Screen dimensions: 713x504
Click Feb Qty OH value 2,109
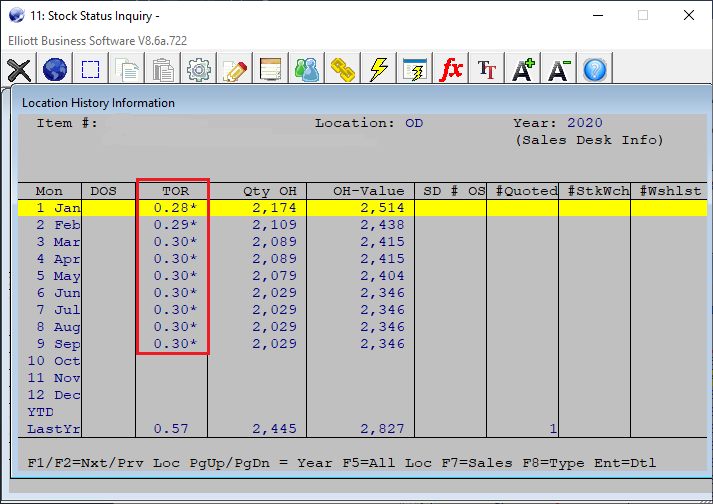coord(275,225)
